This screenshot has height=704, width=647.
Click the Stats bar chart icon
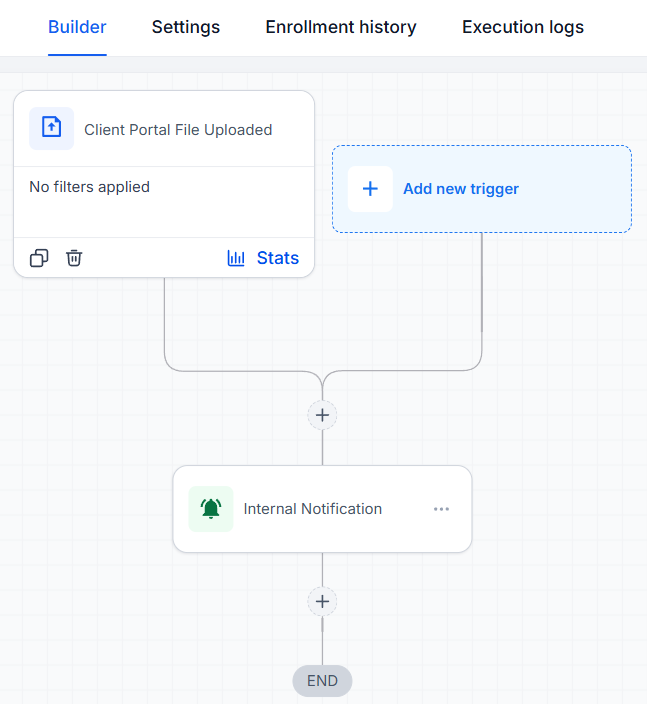tap(236, 258)
